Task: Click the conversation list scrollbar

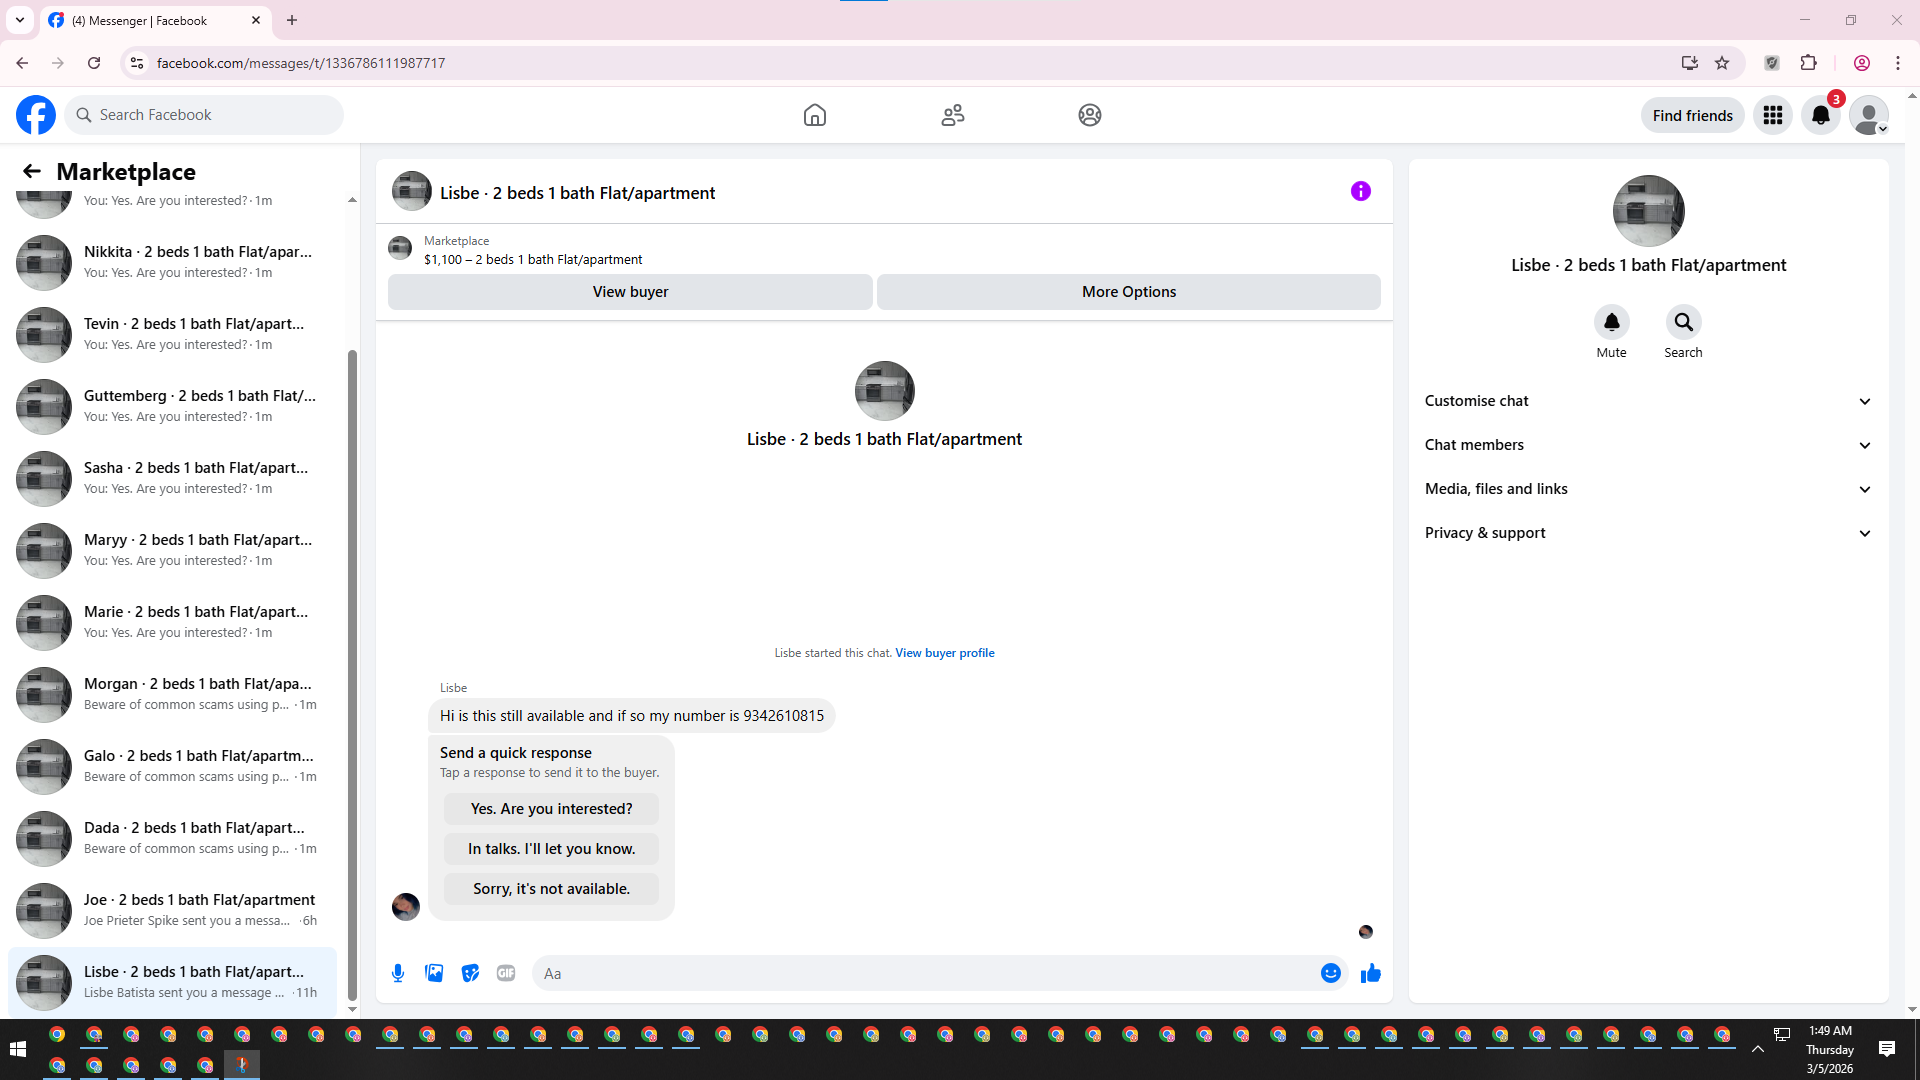Action: point(352,675)
